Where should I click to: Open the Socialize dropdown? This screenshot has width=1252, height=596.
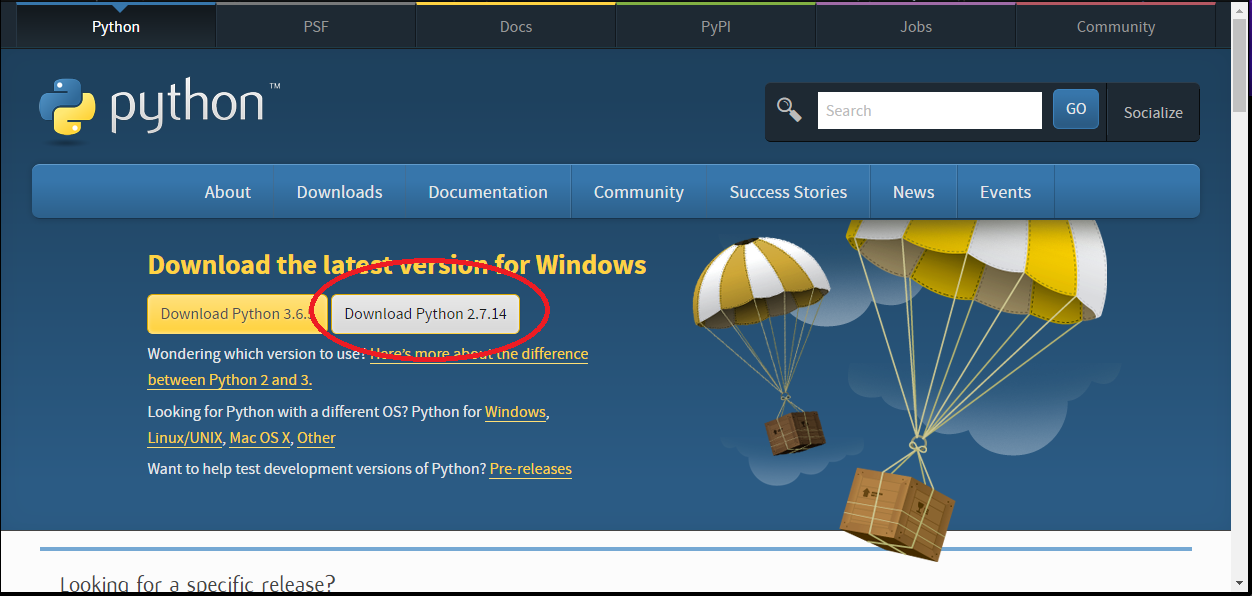coord(1153,112)
